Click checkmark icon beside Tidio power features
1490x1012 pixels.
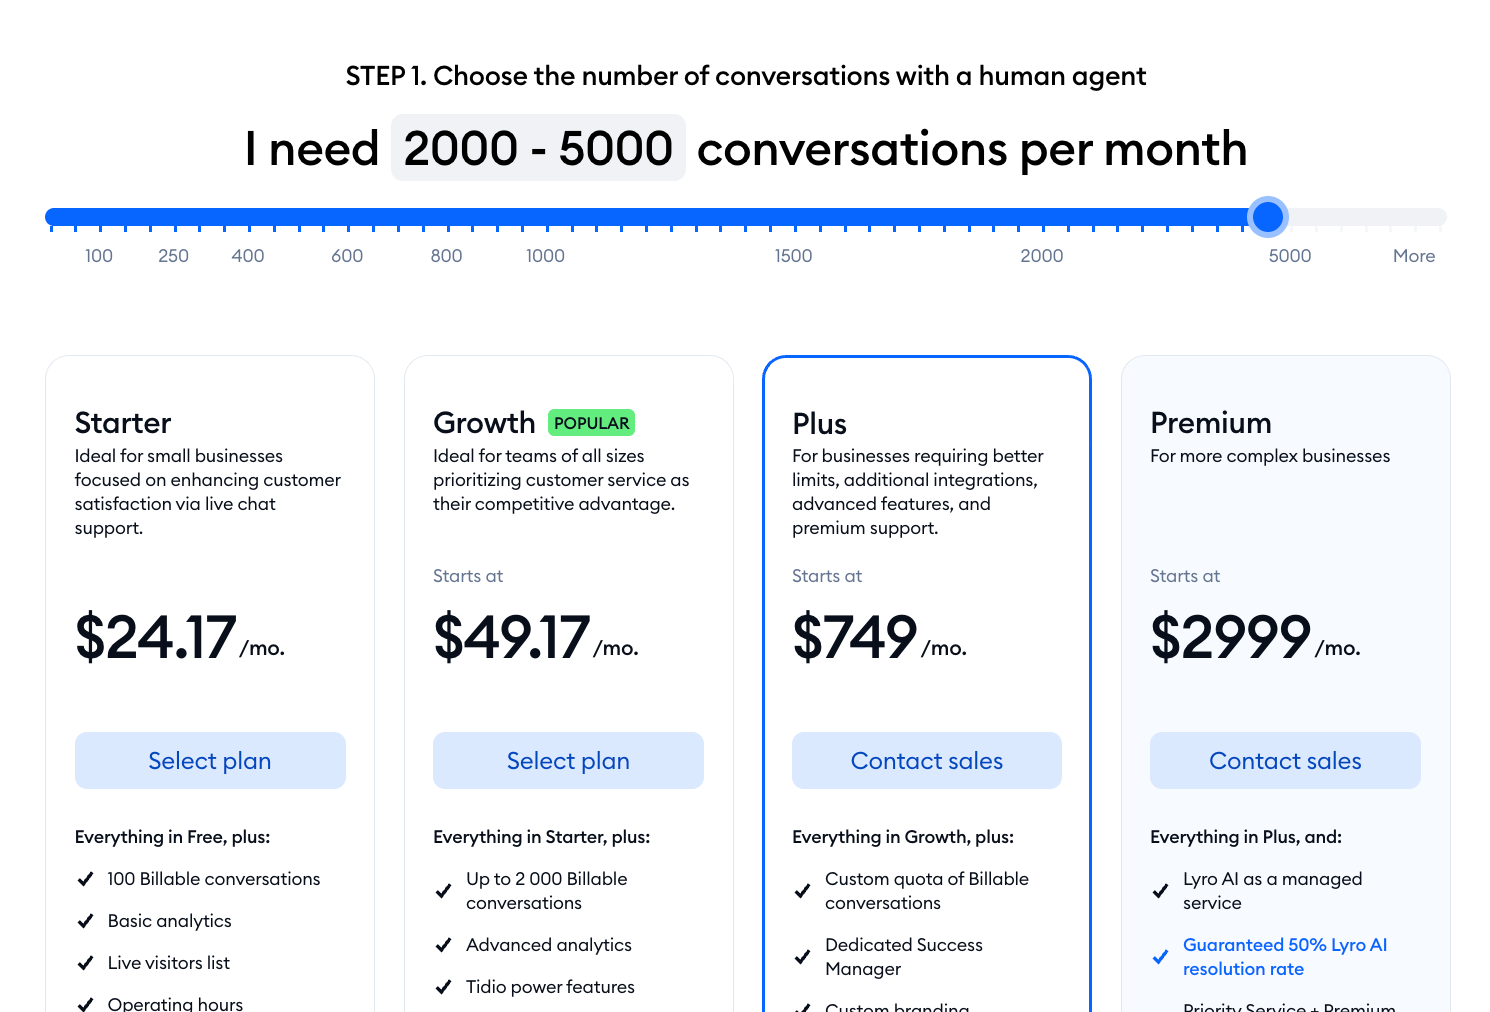tap(444, 987)
